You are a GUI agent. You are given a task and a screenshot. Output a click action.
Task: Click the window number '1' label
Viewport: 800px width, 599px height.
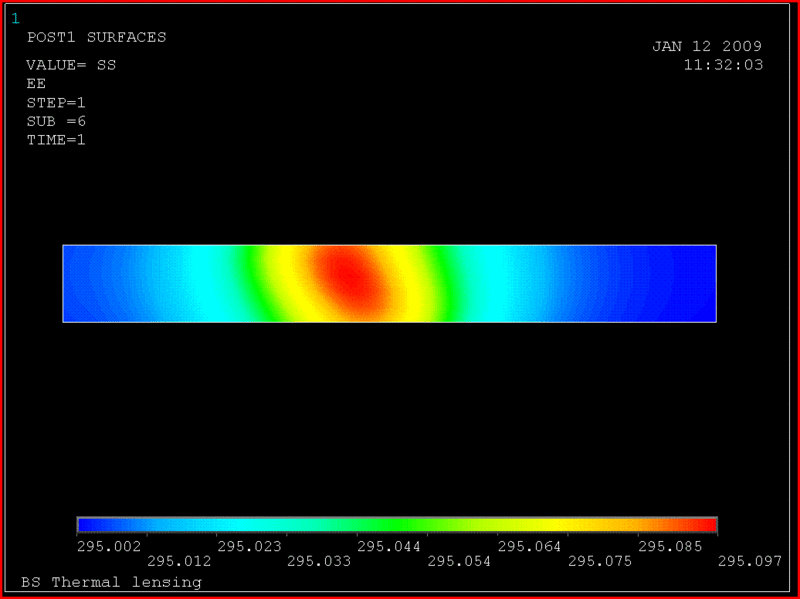tap(15, 19)
